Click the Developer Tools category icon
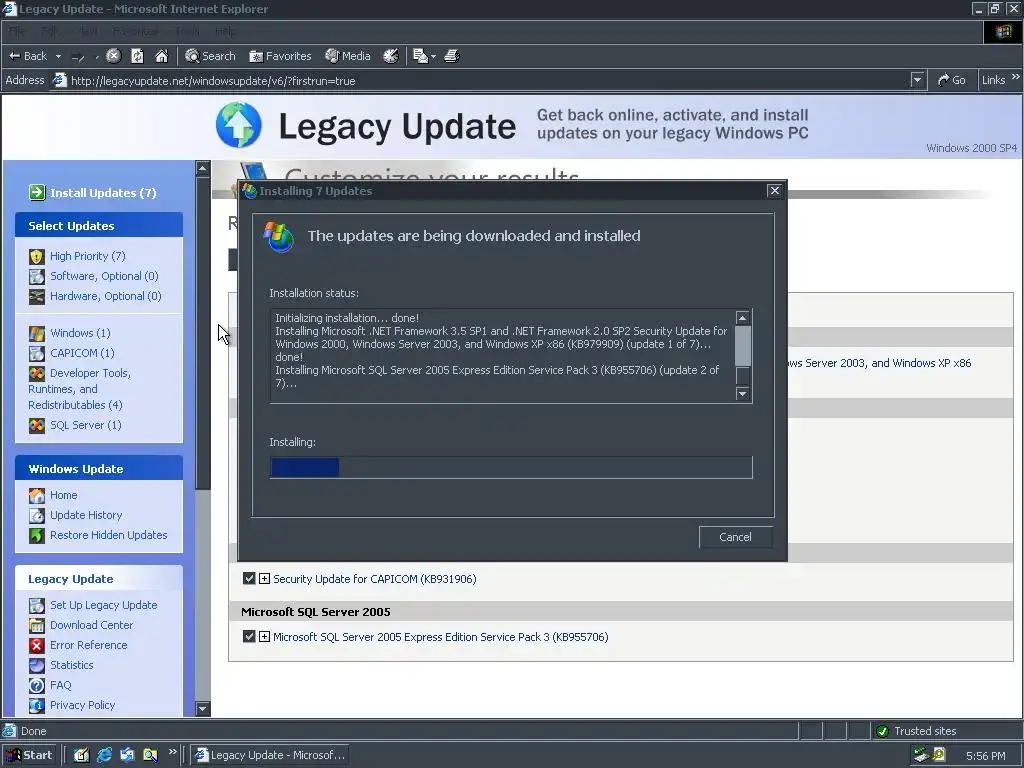This screenshot has height=768, width=1024. (37, 374)
